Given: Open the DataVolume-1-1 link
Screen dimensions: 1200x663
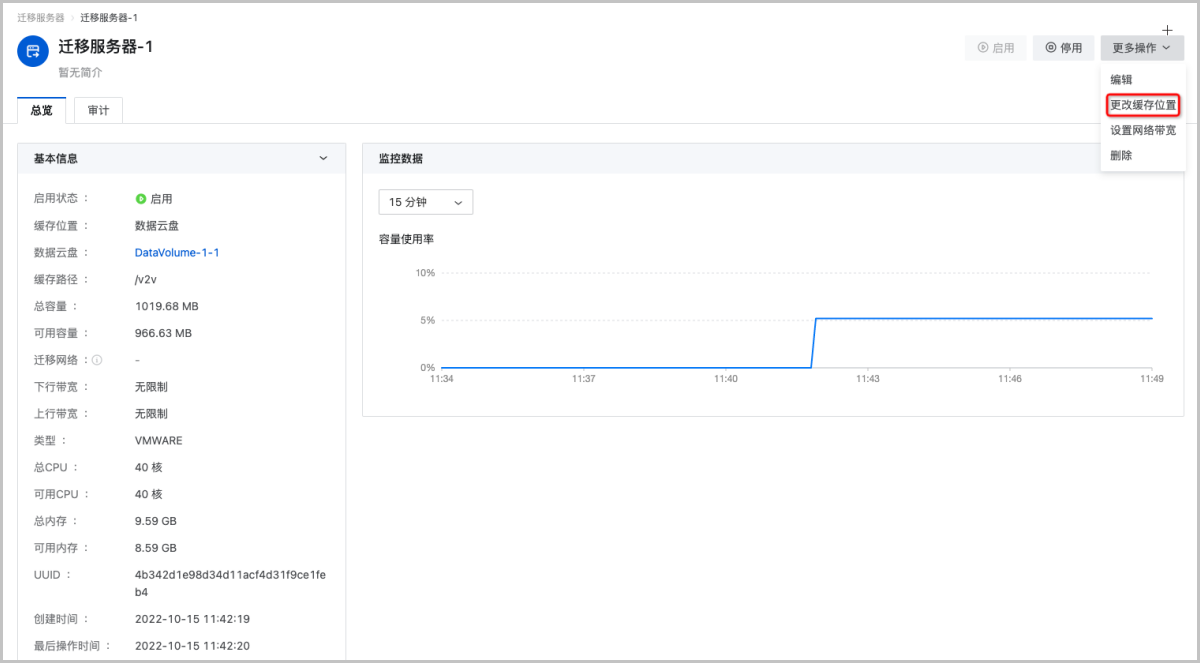Looking at the screenshot, I should (176, 252).
